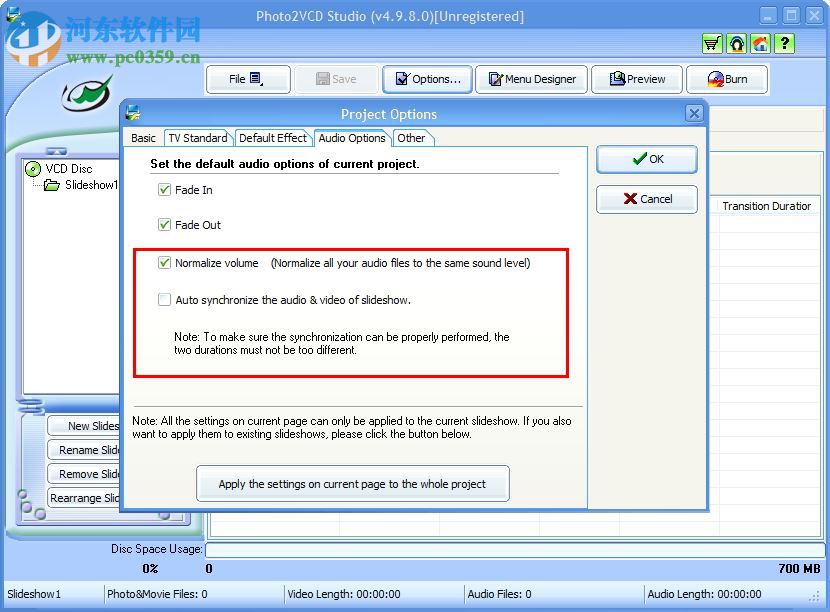Click the 'Slideshow1' status bar entry

pos(34,595)
